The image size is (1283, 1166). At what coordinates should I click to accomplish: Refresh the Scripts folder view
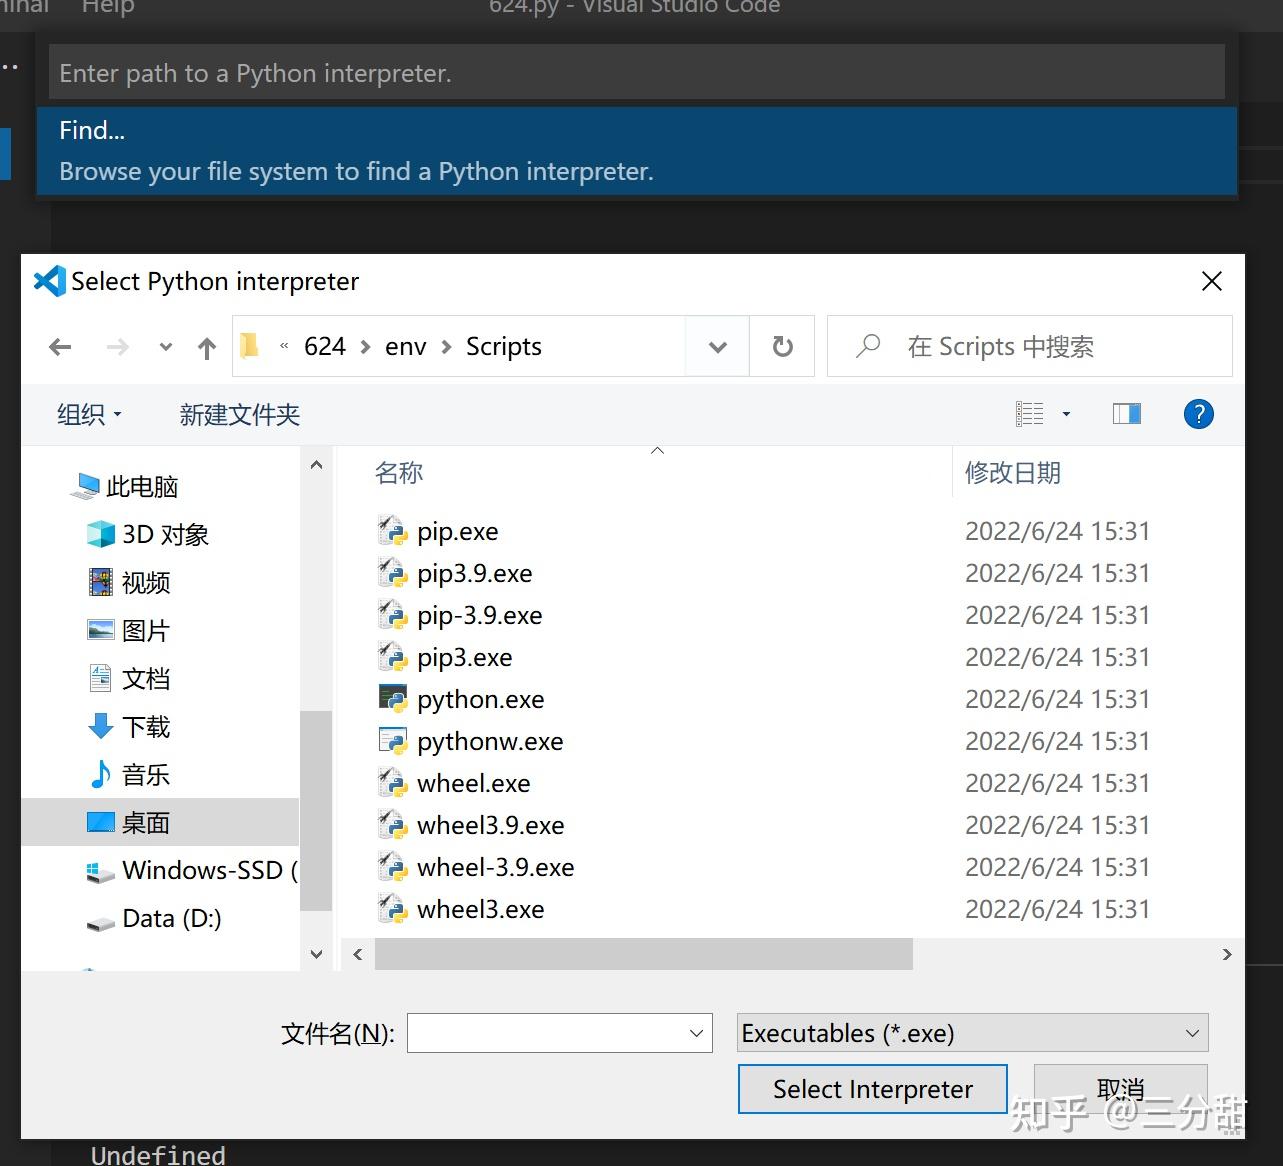782,346
